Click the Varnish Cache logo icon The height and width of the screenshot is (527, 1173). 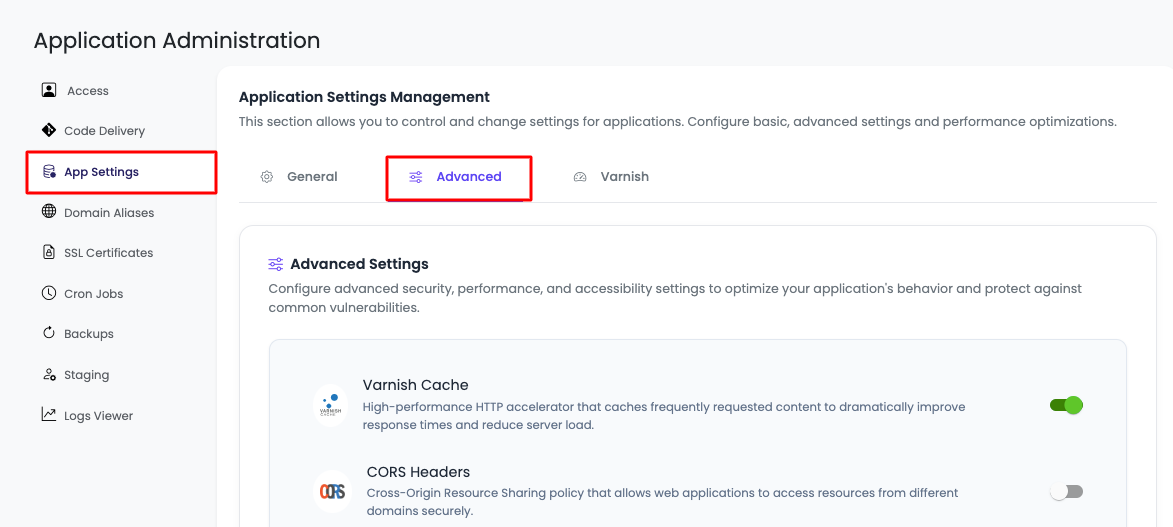(330, 405)
